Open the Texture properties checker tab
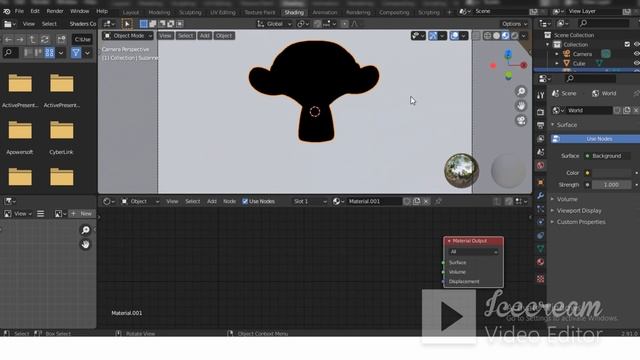Image resolution: width=640 pixels, height=360 pixels. 540,279
